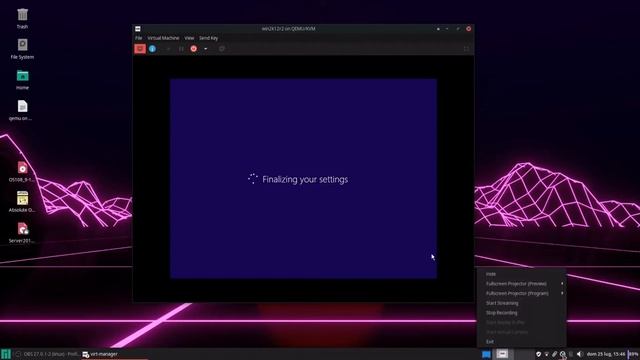Open the Virtual Machine menu
Screen dimensions: 640x360
coord(163,38)
